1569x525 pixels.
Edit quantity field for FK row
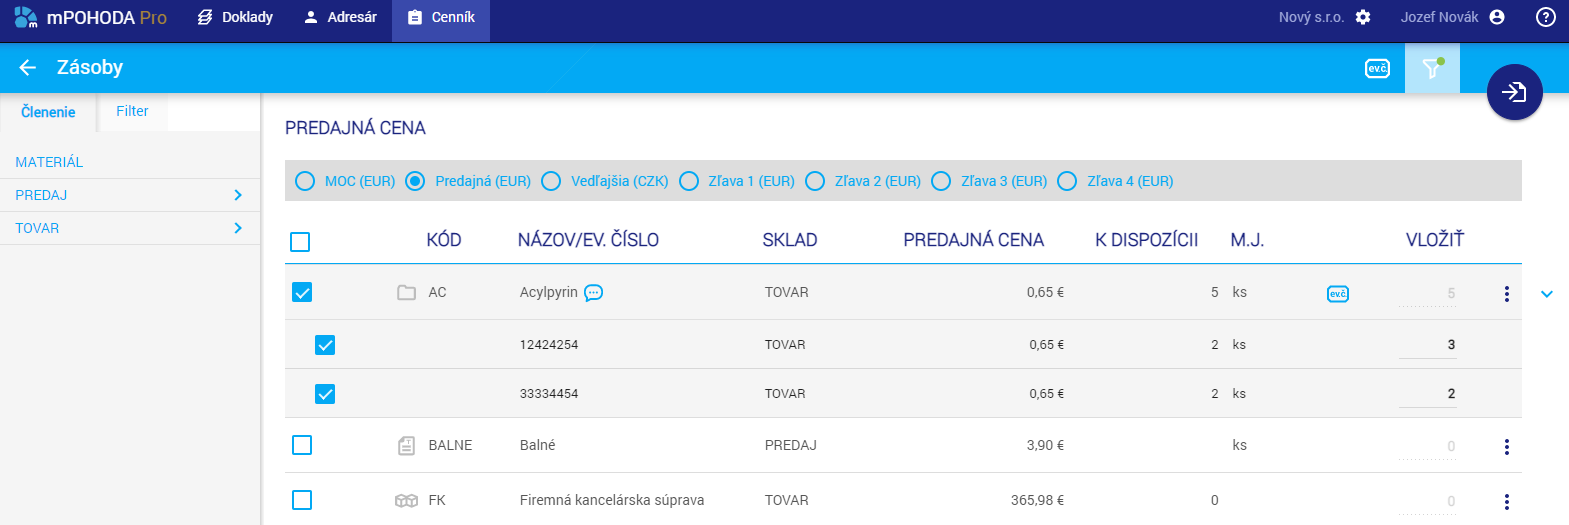(x=1428, y=502)
